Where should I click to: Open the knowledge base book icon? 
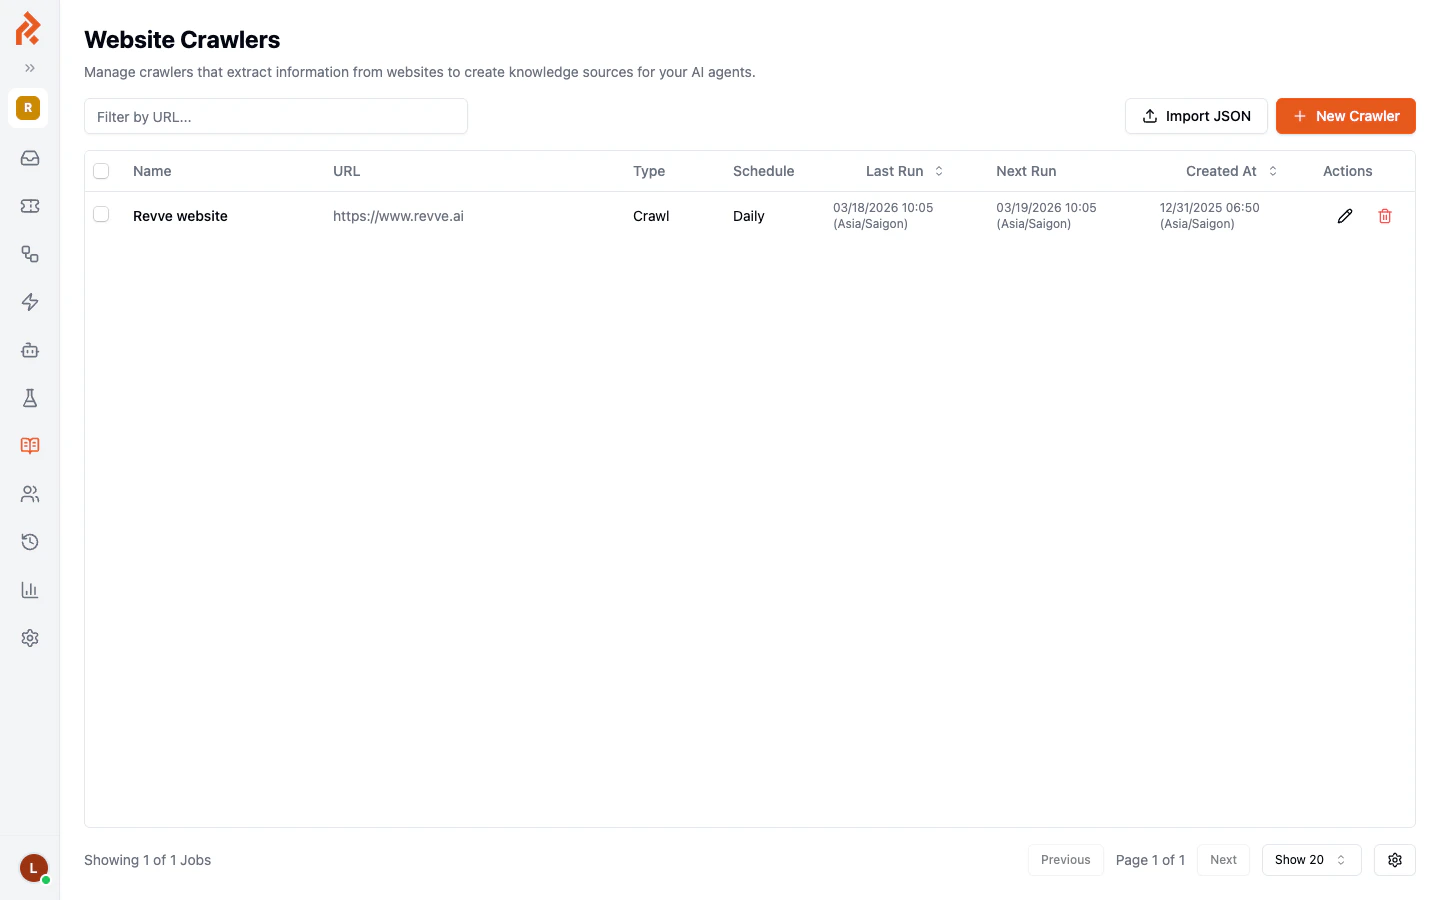pos(29,446)
